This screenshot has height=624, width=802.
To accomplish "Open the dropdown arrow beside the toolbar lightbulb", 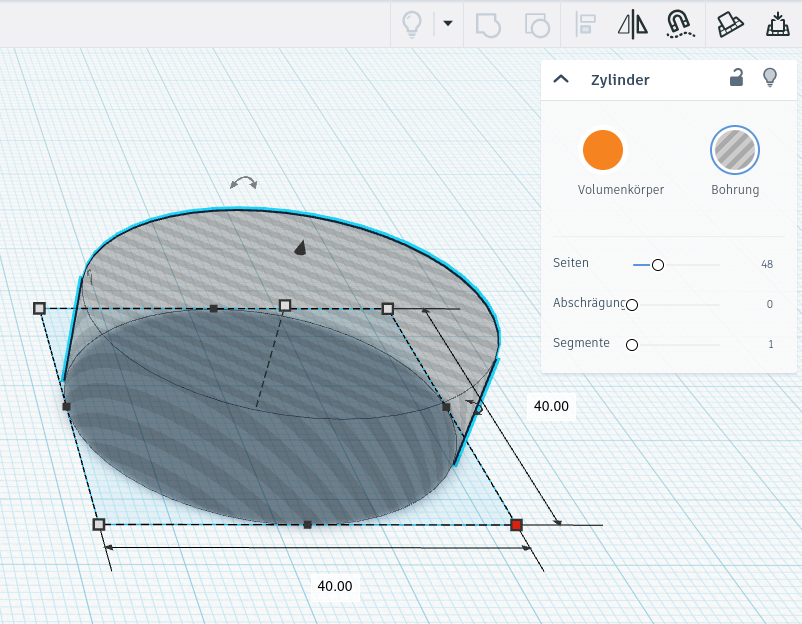I will (x=447, y=24).
